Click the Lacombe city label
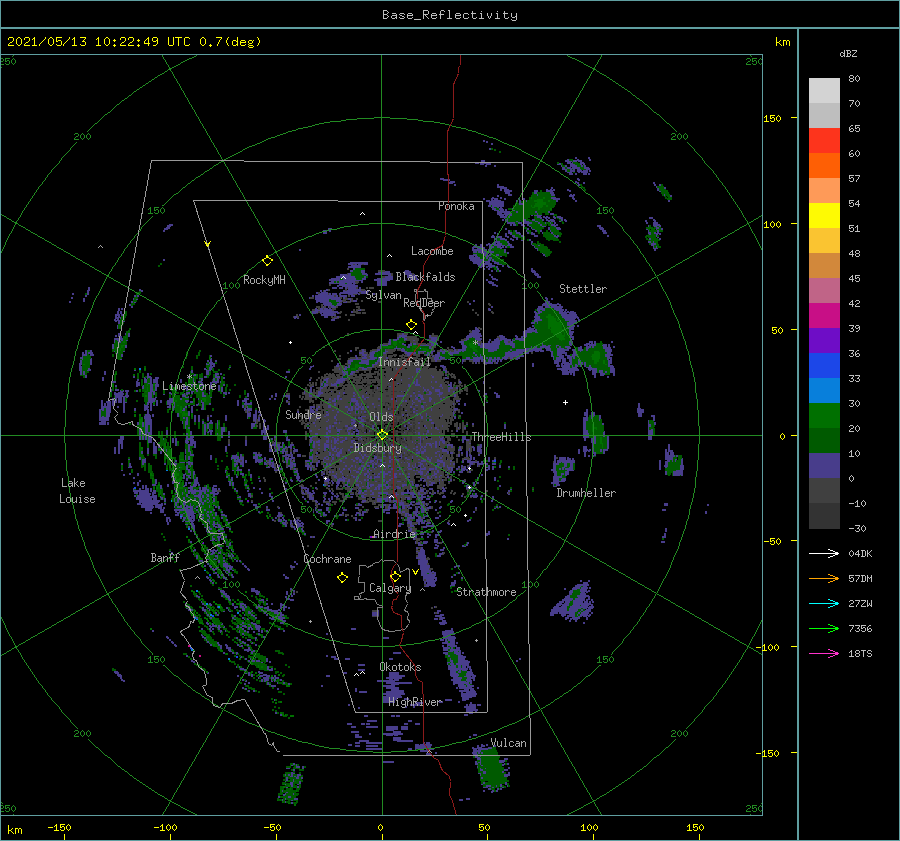 click(x=432, y=251)
